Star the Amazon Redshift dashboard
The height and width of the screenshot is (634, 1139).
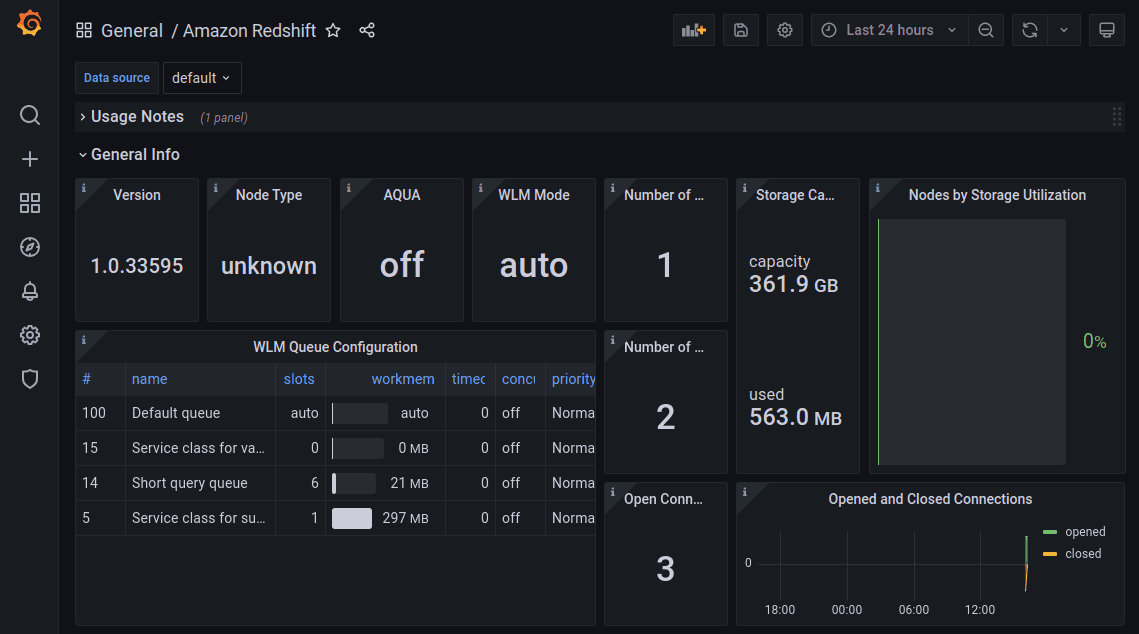click(333, 31)
